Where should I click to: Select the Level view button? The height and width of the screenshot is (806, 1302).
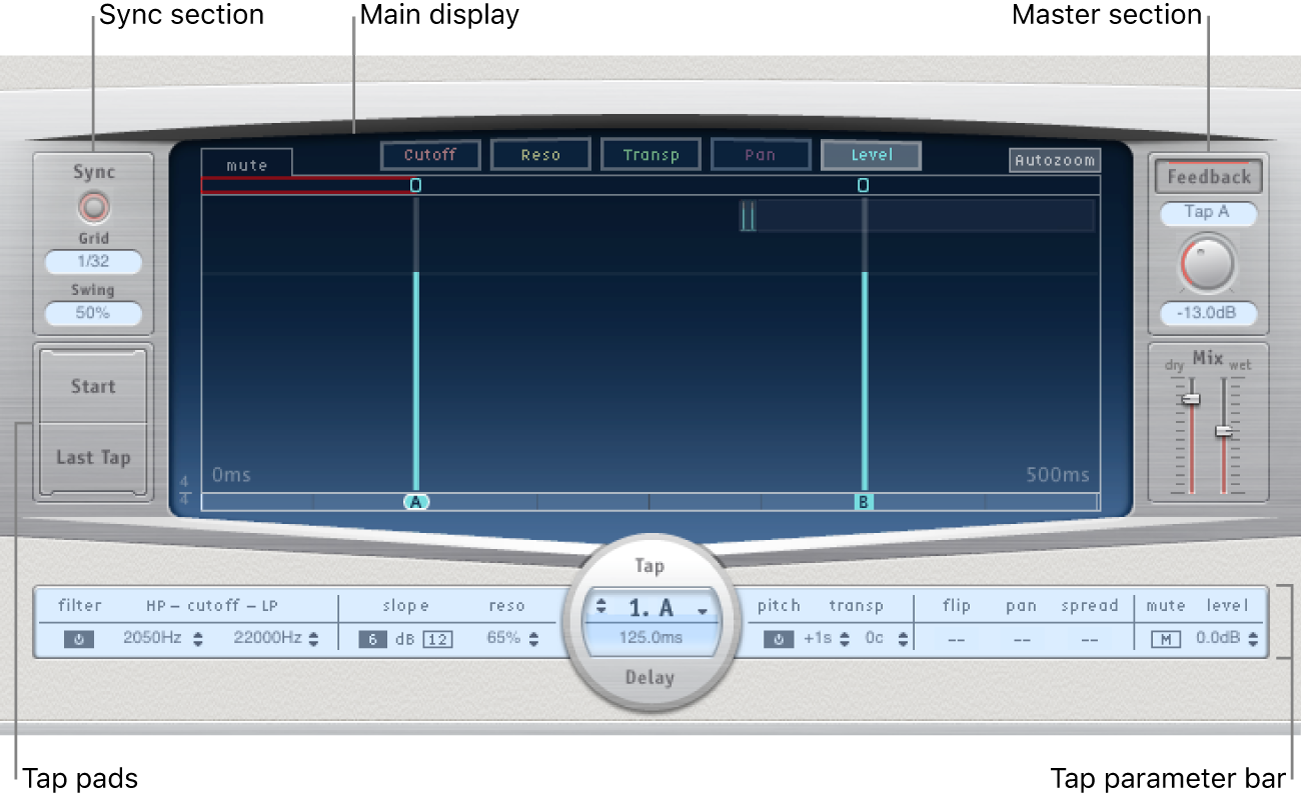click(870, 154)
